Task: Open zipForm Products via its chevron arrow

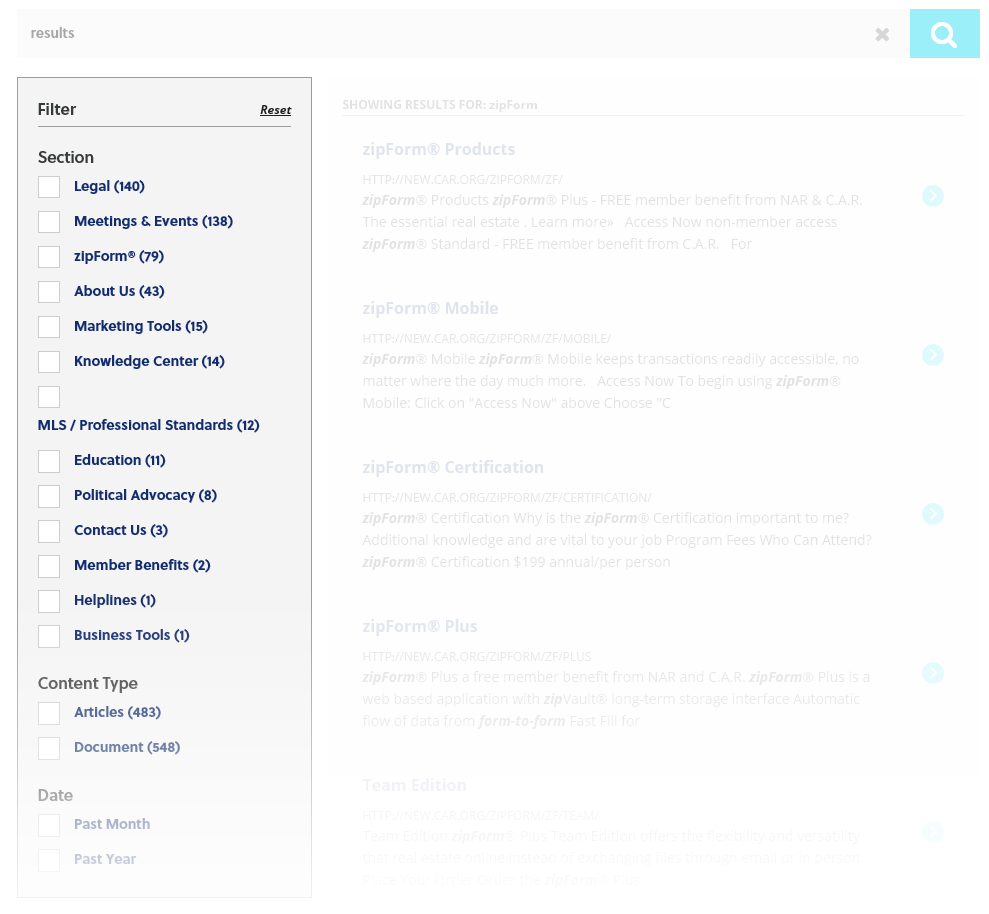Action: tap(932, 196)
